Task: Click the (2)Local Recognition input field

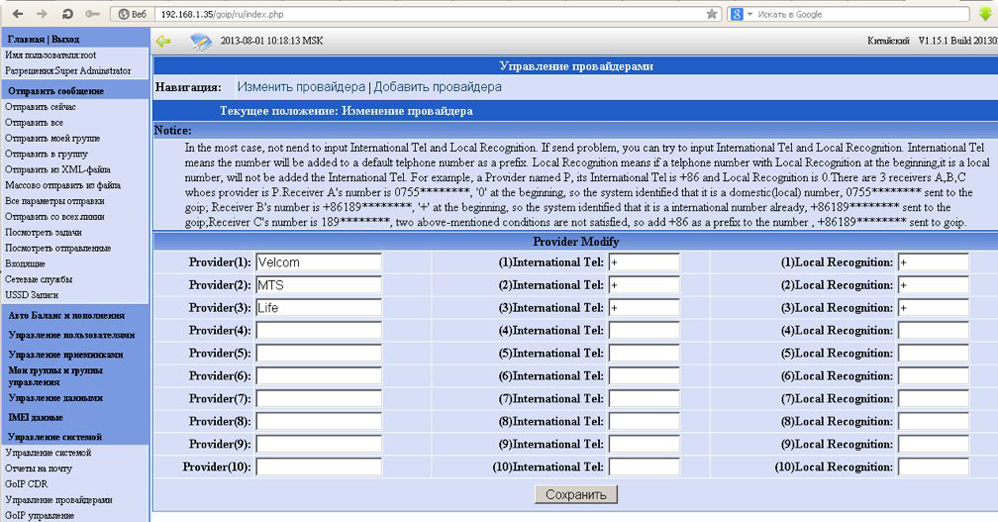Action: click(x=933, y=285)
